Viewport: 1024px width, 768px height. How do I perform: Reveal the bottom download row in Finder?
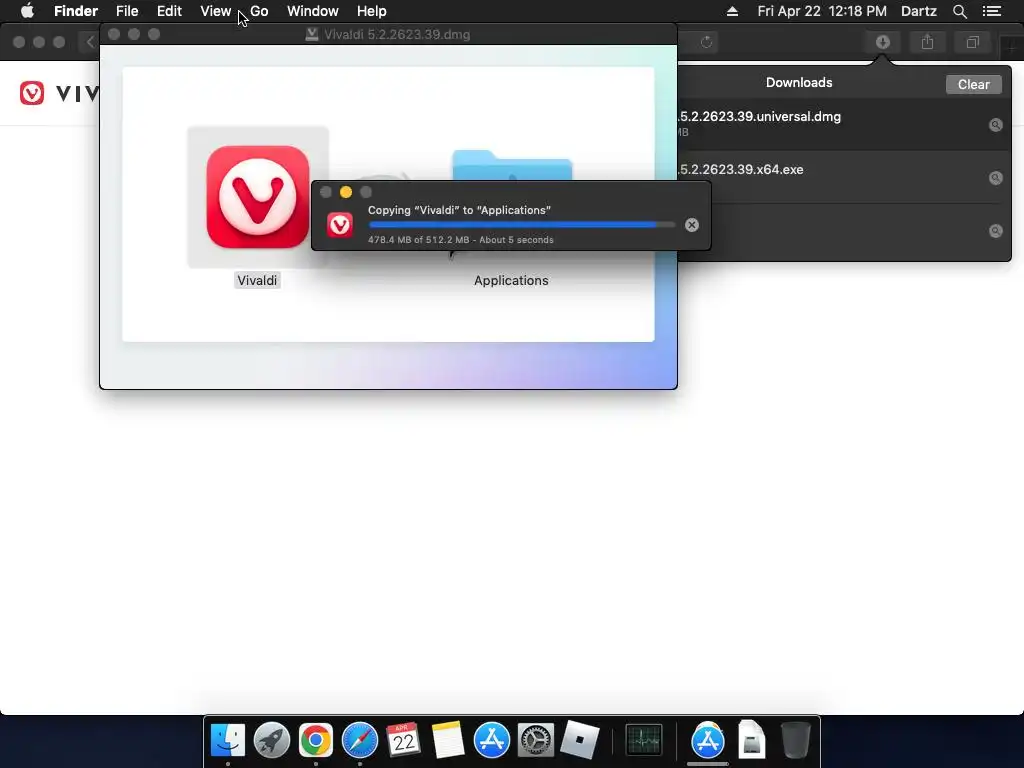(995, 231)
